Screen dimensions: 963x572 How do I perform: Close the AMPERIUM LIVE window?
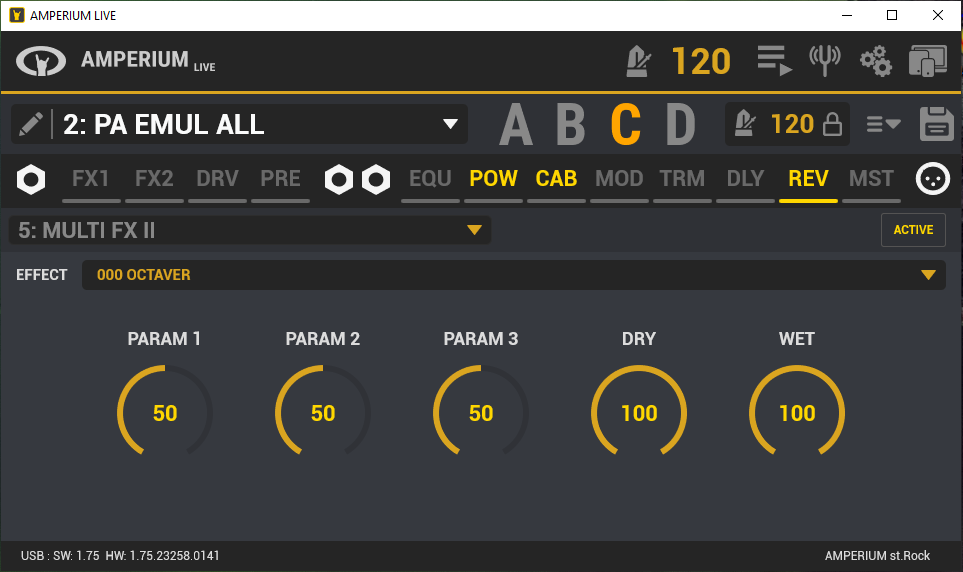(x=938, y=15)
